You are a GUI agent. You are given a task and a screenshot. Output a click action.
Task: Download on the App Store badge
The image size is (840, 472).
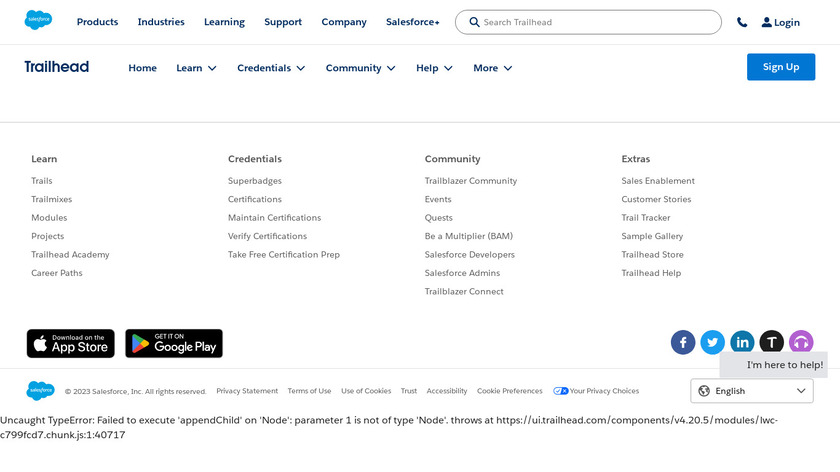(x=70, y=343)
